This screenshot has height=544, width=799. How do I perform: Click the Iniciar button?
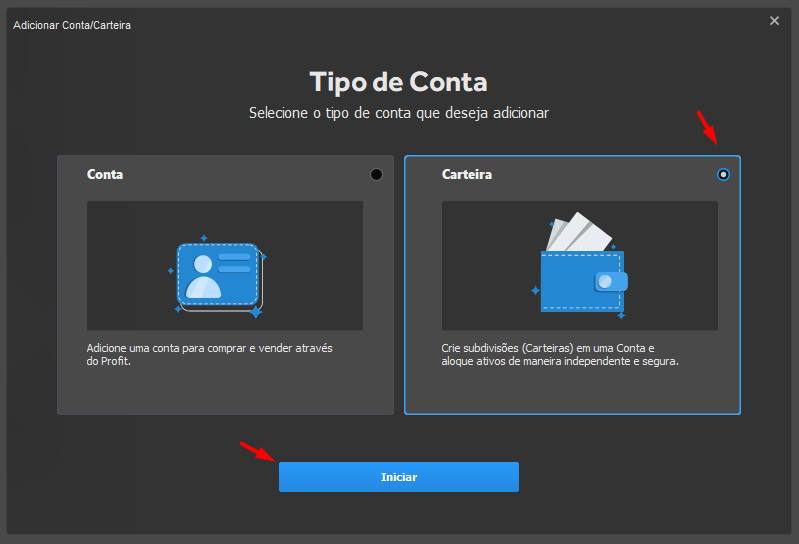398,477
